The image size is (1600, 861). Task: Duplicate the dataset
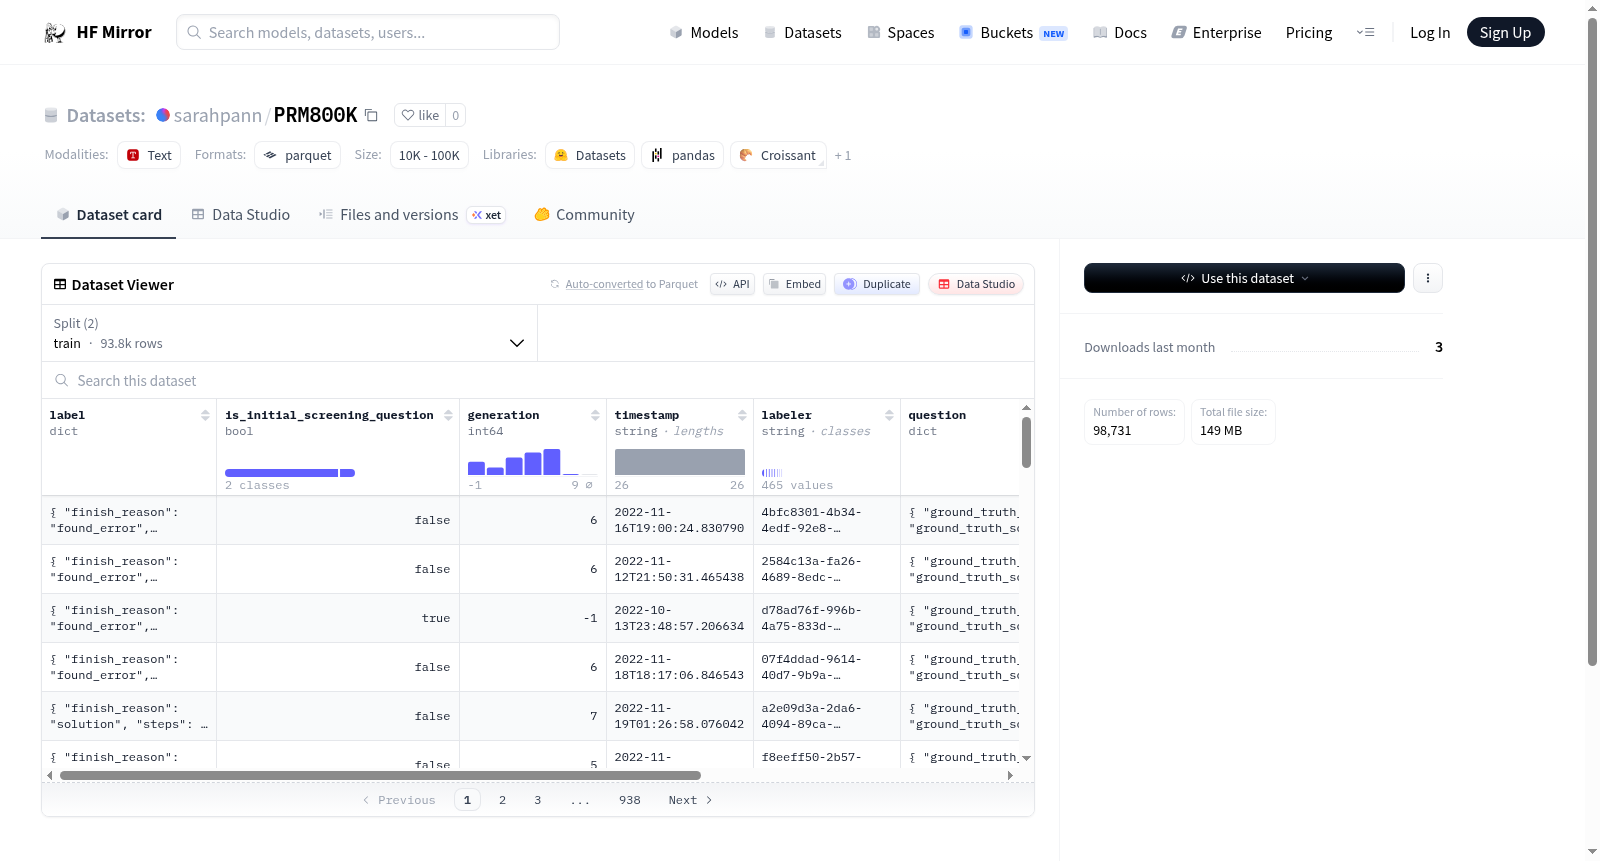pos(877,284)
